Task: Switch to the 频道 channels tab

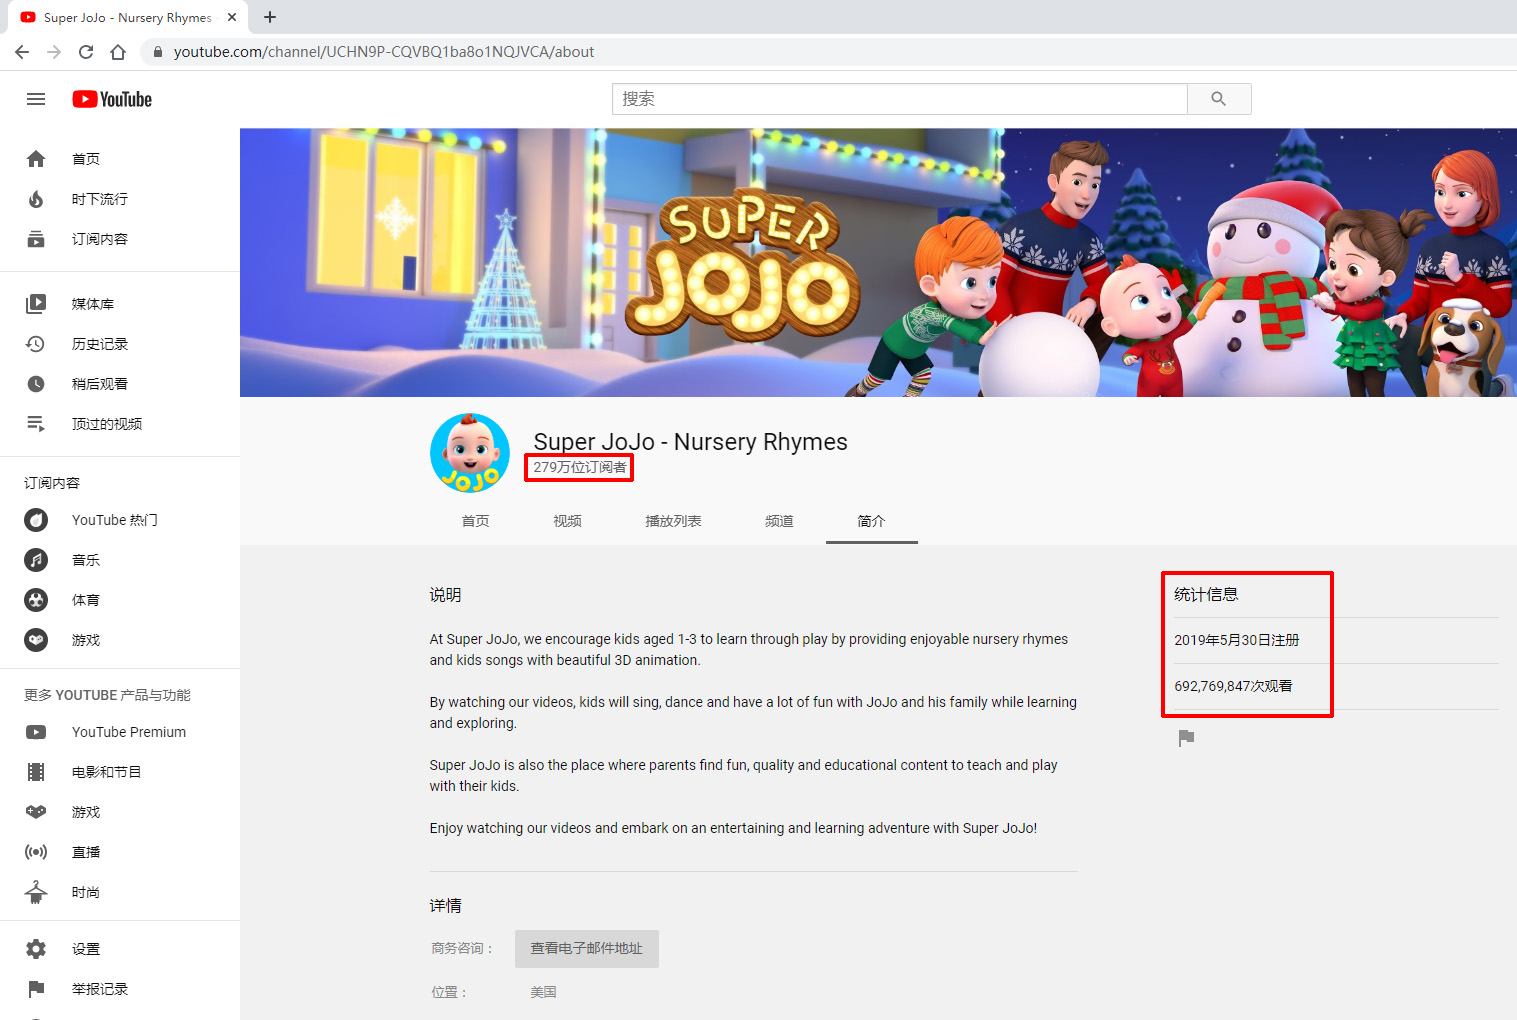Action: pos(779,521)
